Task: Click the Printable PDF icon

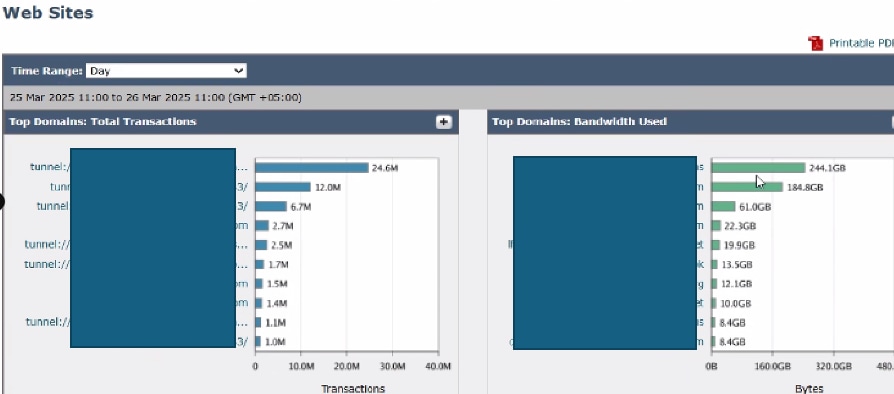Action: (x=815, y=43)
